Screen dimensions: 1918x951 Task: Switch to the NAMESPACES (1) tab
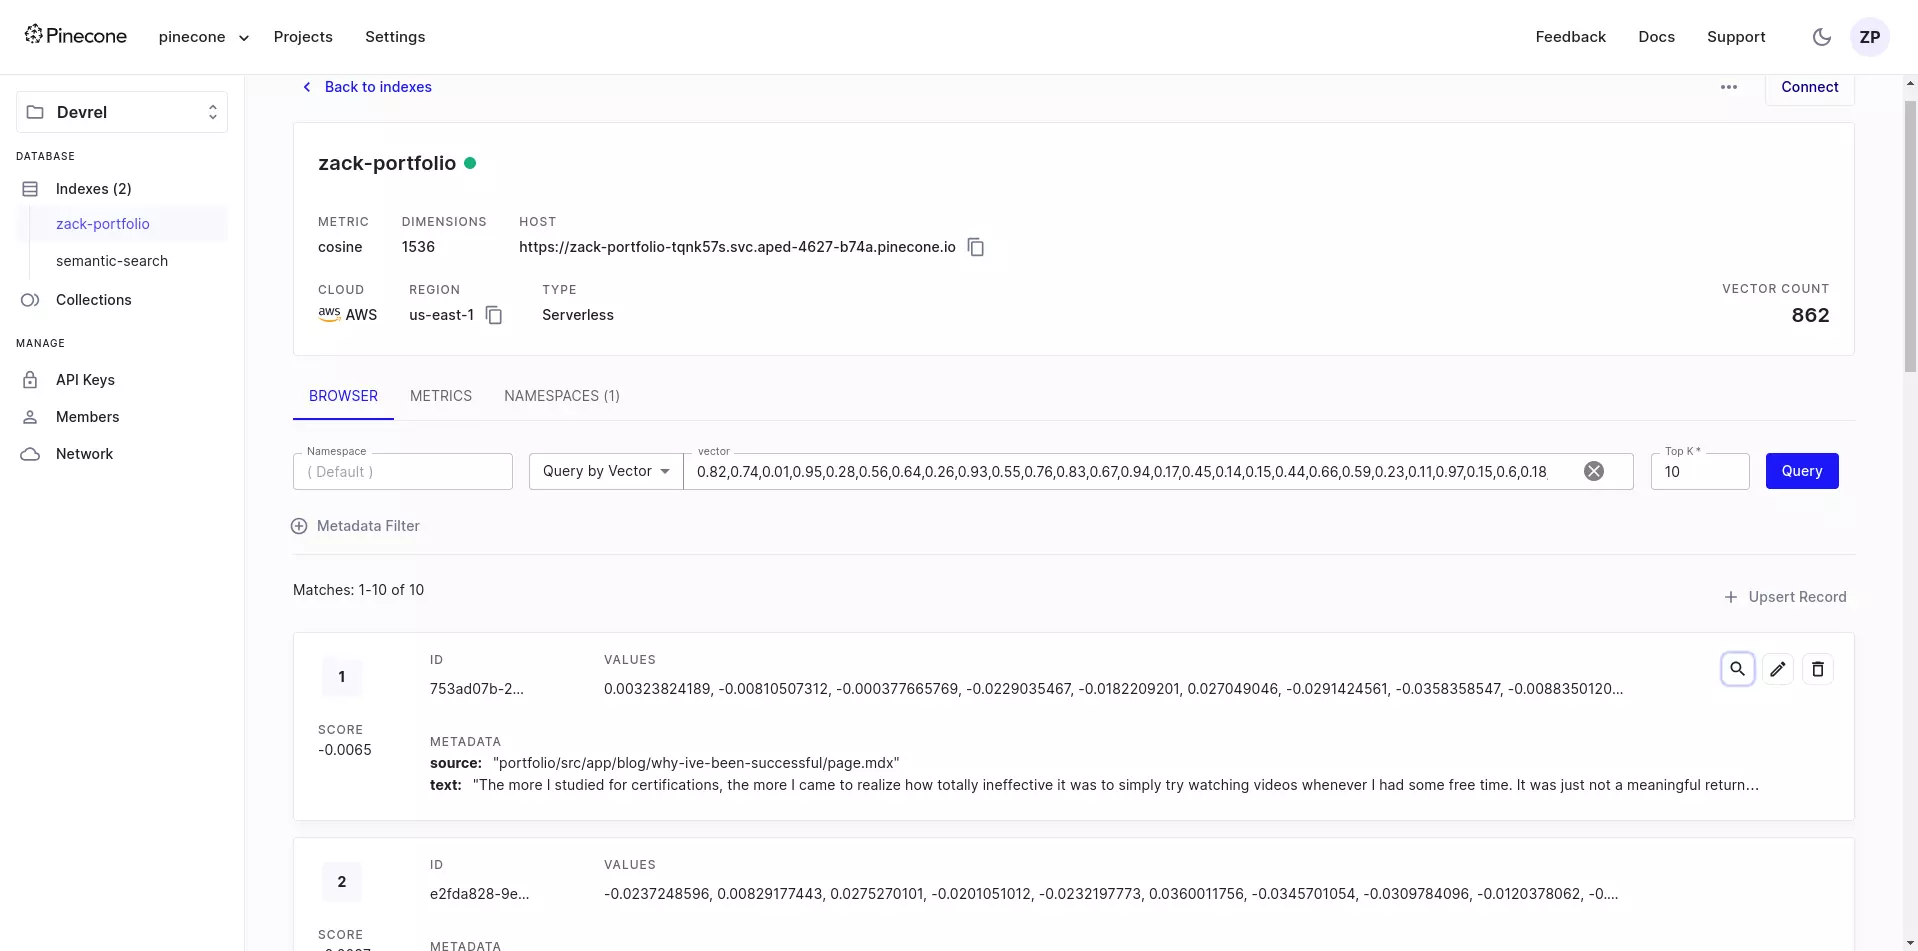tap(561, 396)
